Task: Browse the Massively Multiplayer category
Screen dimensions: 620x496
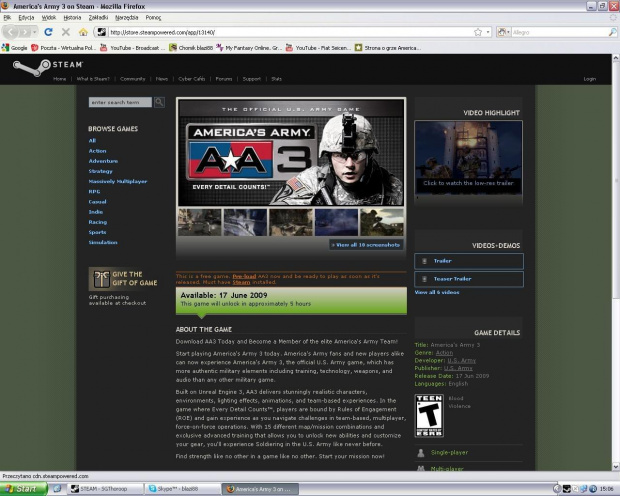Action: tap(118, 182)
